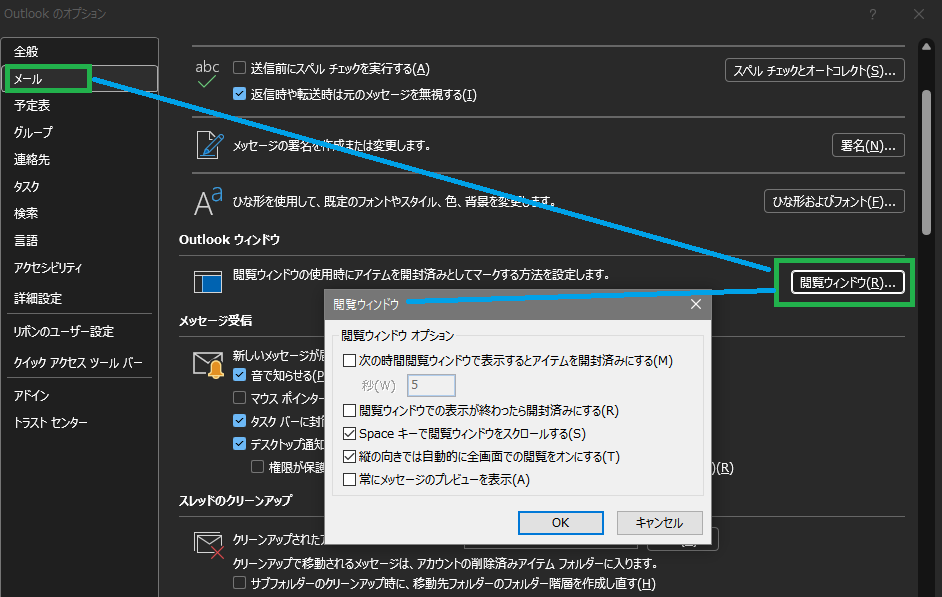Click the reading pane layout icon
The height and width of the screenshot is (597, 942).
(208, 282)
